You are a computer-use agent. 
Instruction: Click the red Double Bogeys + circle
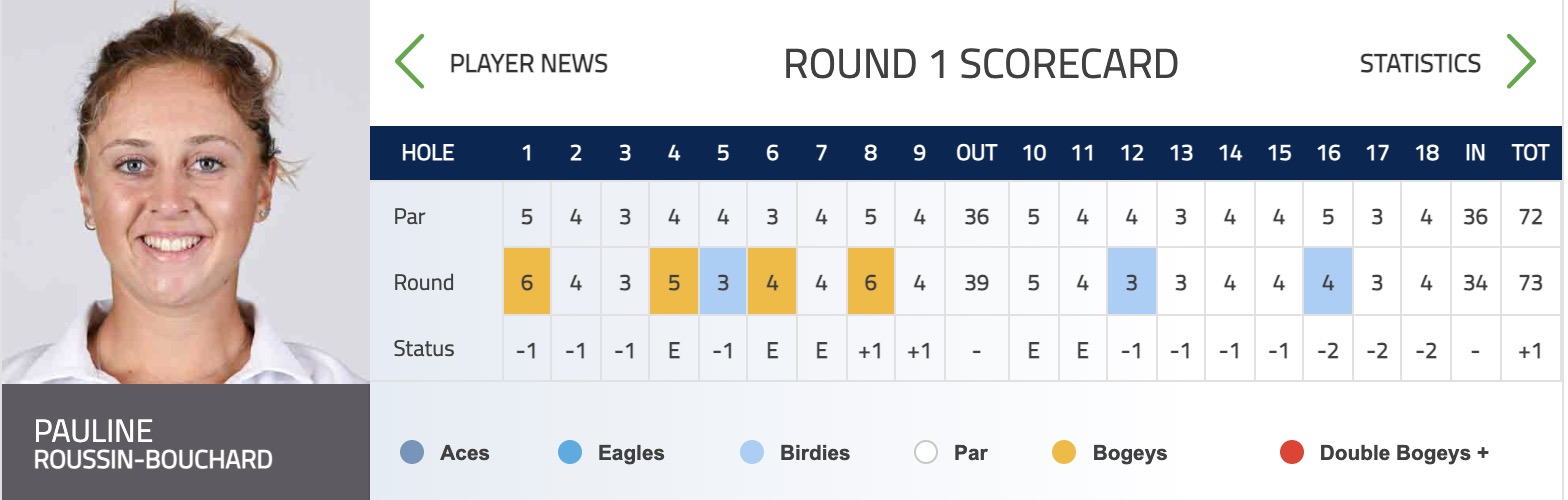pos(1292,453)
